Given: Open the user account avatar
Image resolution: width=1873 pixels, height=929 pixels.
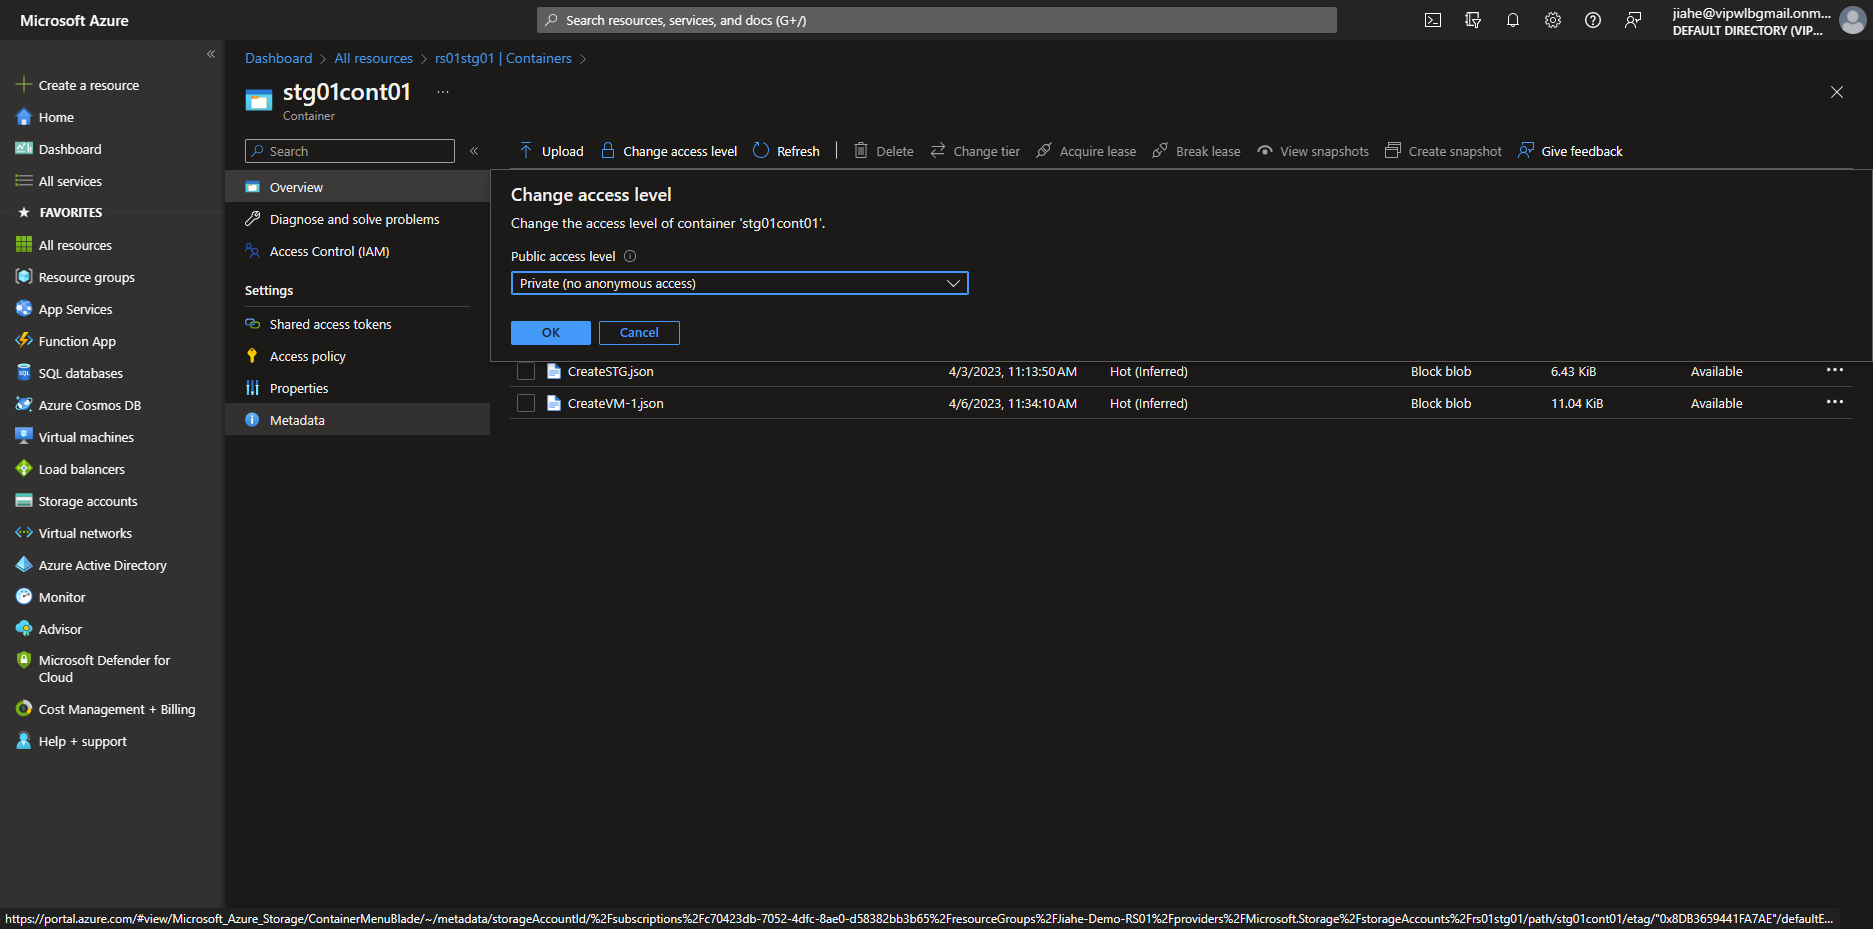Looking at the screenshot, I should 1852,20.
